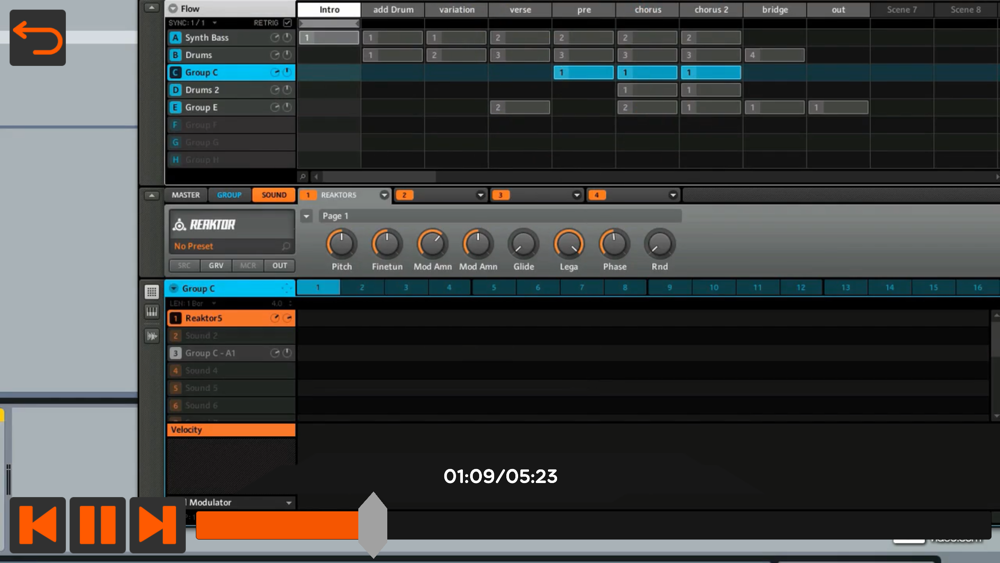Open the REAKTOR5 plugin slot dropdown
This screenshot has height=563, width=1000.
pos(384,195)
